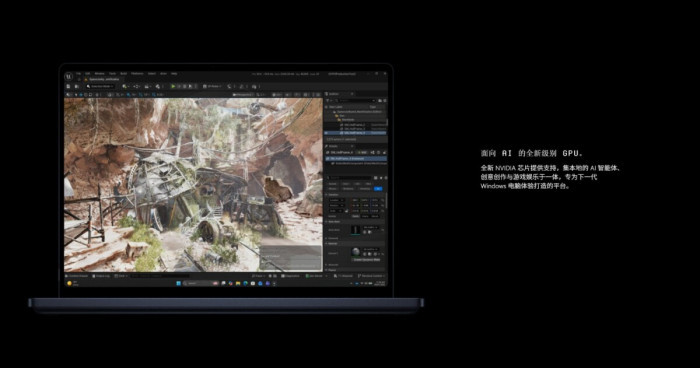
Task: Click the Revision Control status button
Action: point(371,276)
